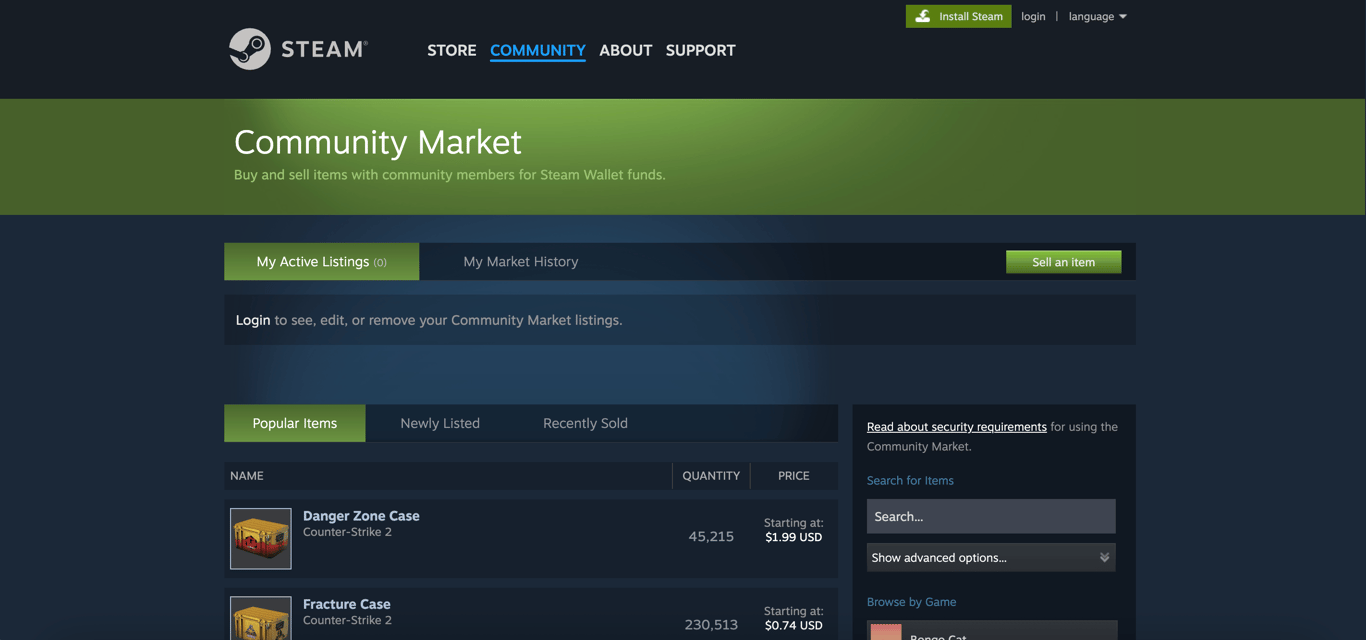Expand Show advanced options

pos(991,557)
